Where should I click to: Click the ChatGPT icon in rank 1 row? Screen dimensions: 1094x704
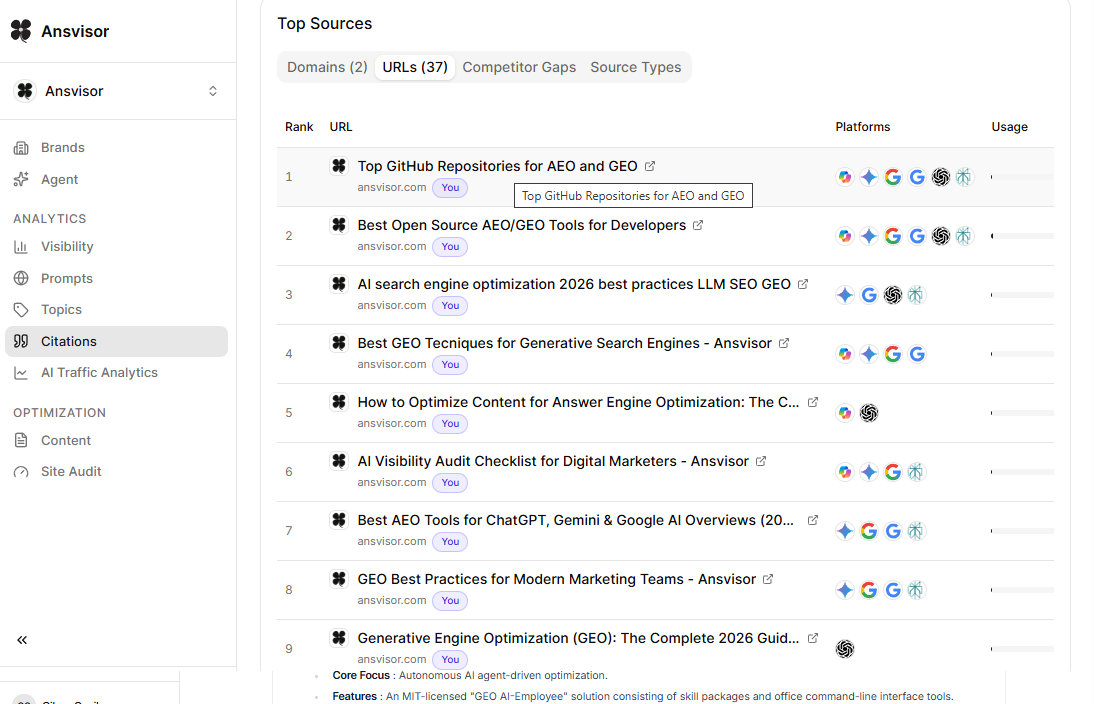(941, 177)
